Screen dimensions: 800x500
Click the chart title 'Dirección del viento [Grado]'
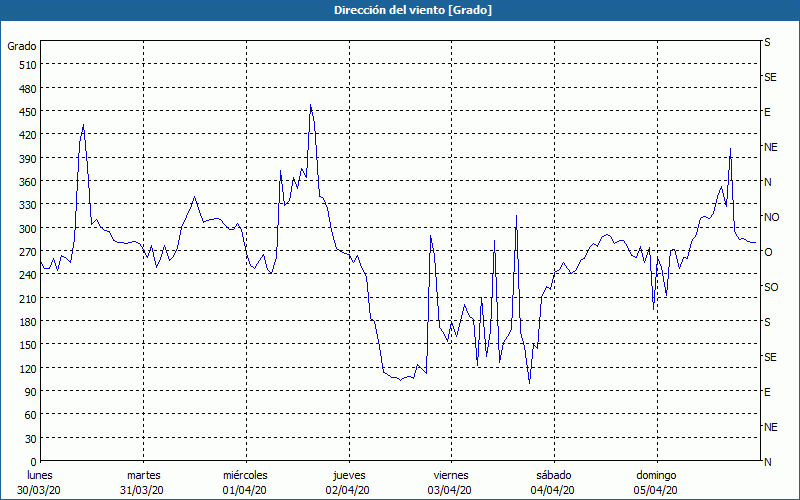pyautogui.click(x=413, y=10)
